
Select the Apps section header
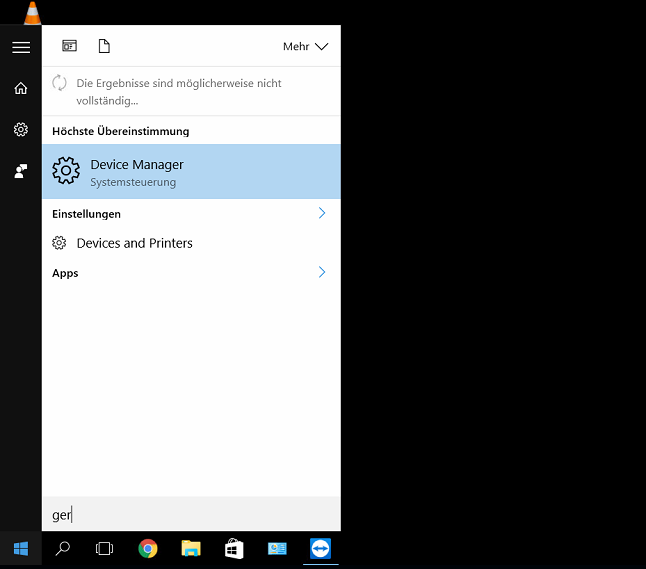click(65, 273)
